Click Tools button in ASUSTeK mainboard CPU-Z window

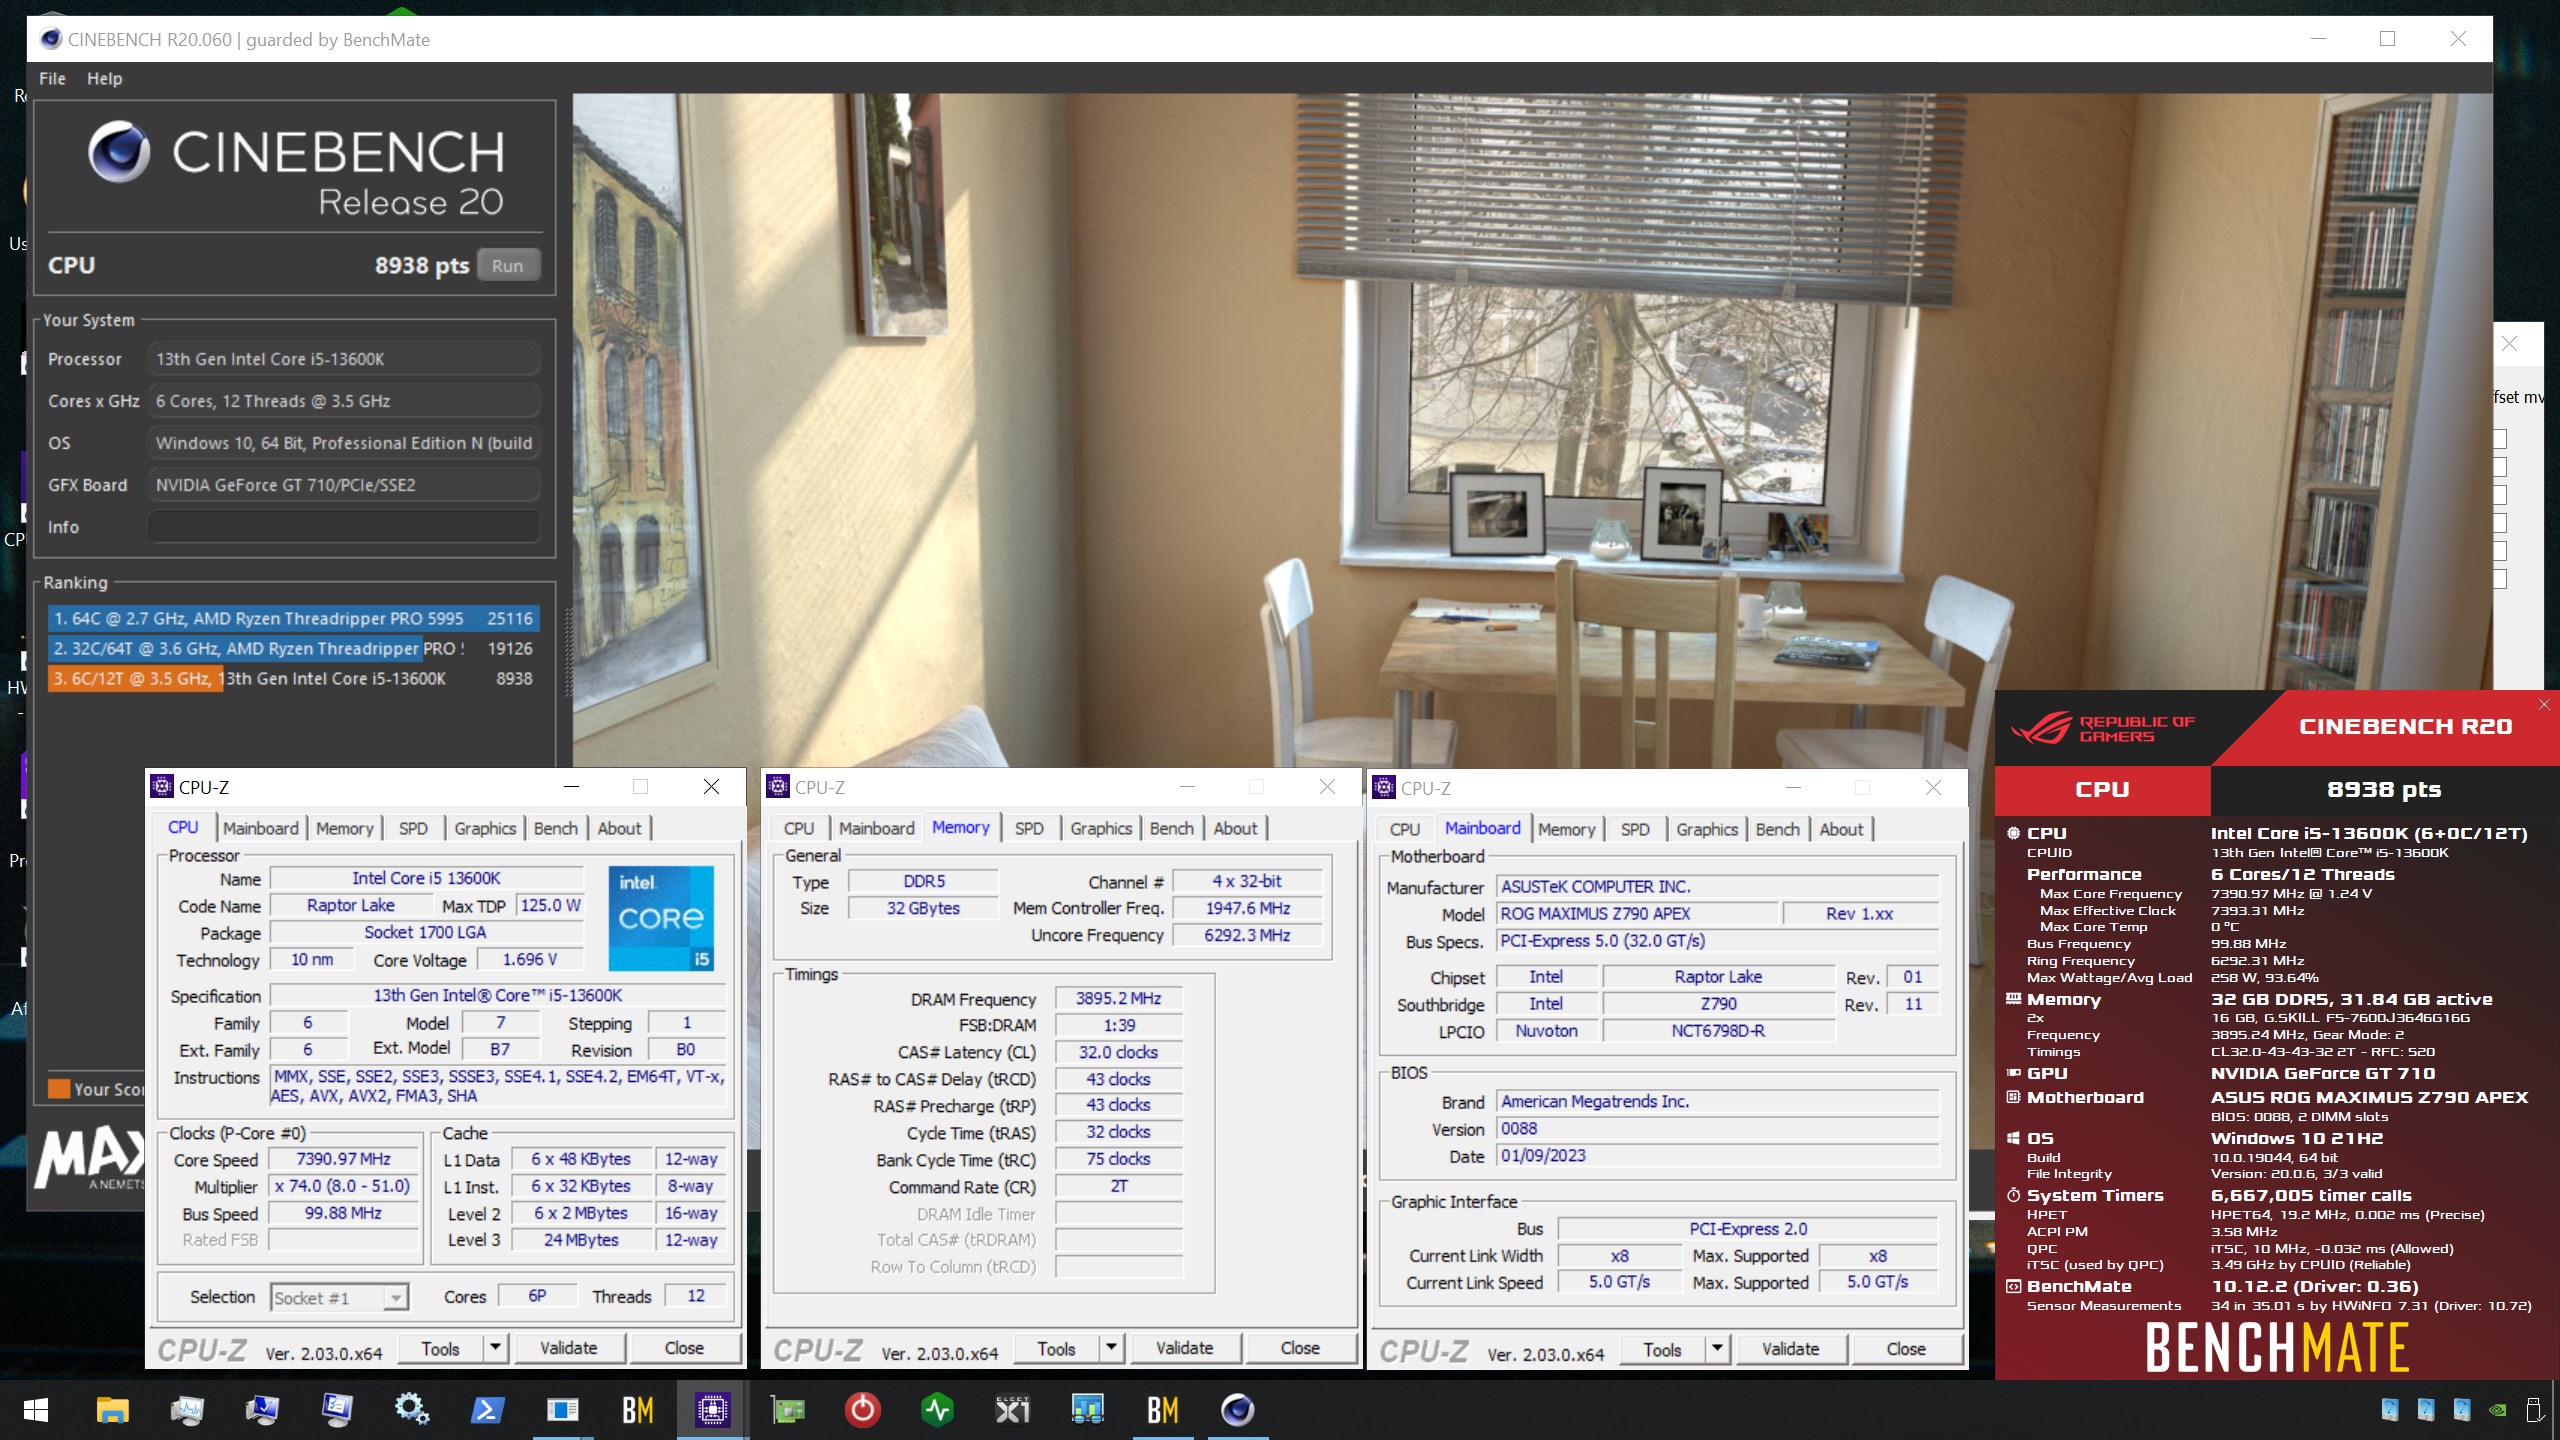pyautogui.click(x=1662, y=1350)
